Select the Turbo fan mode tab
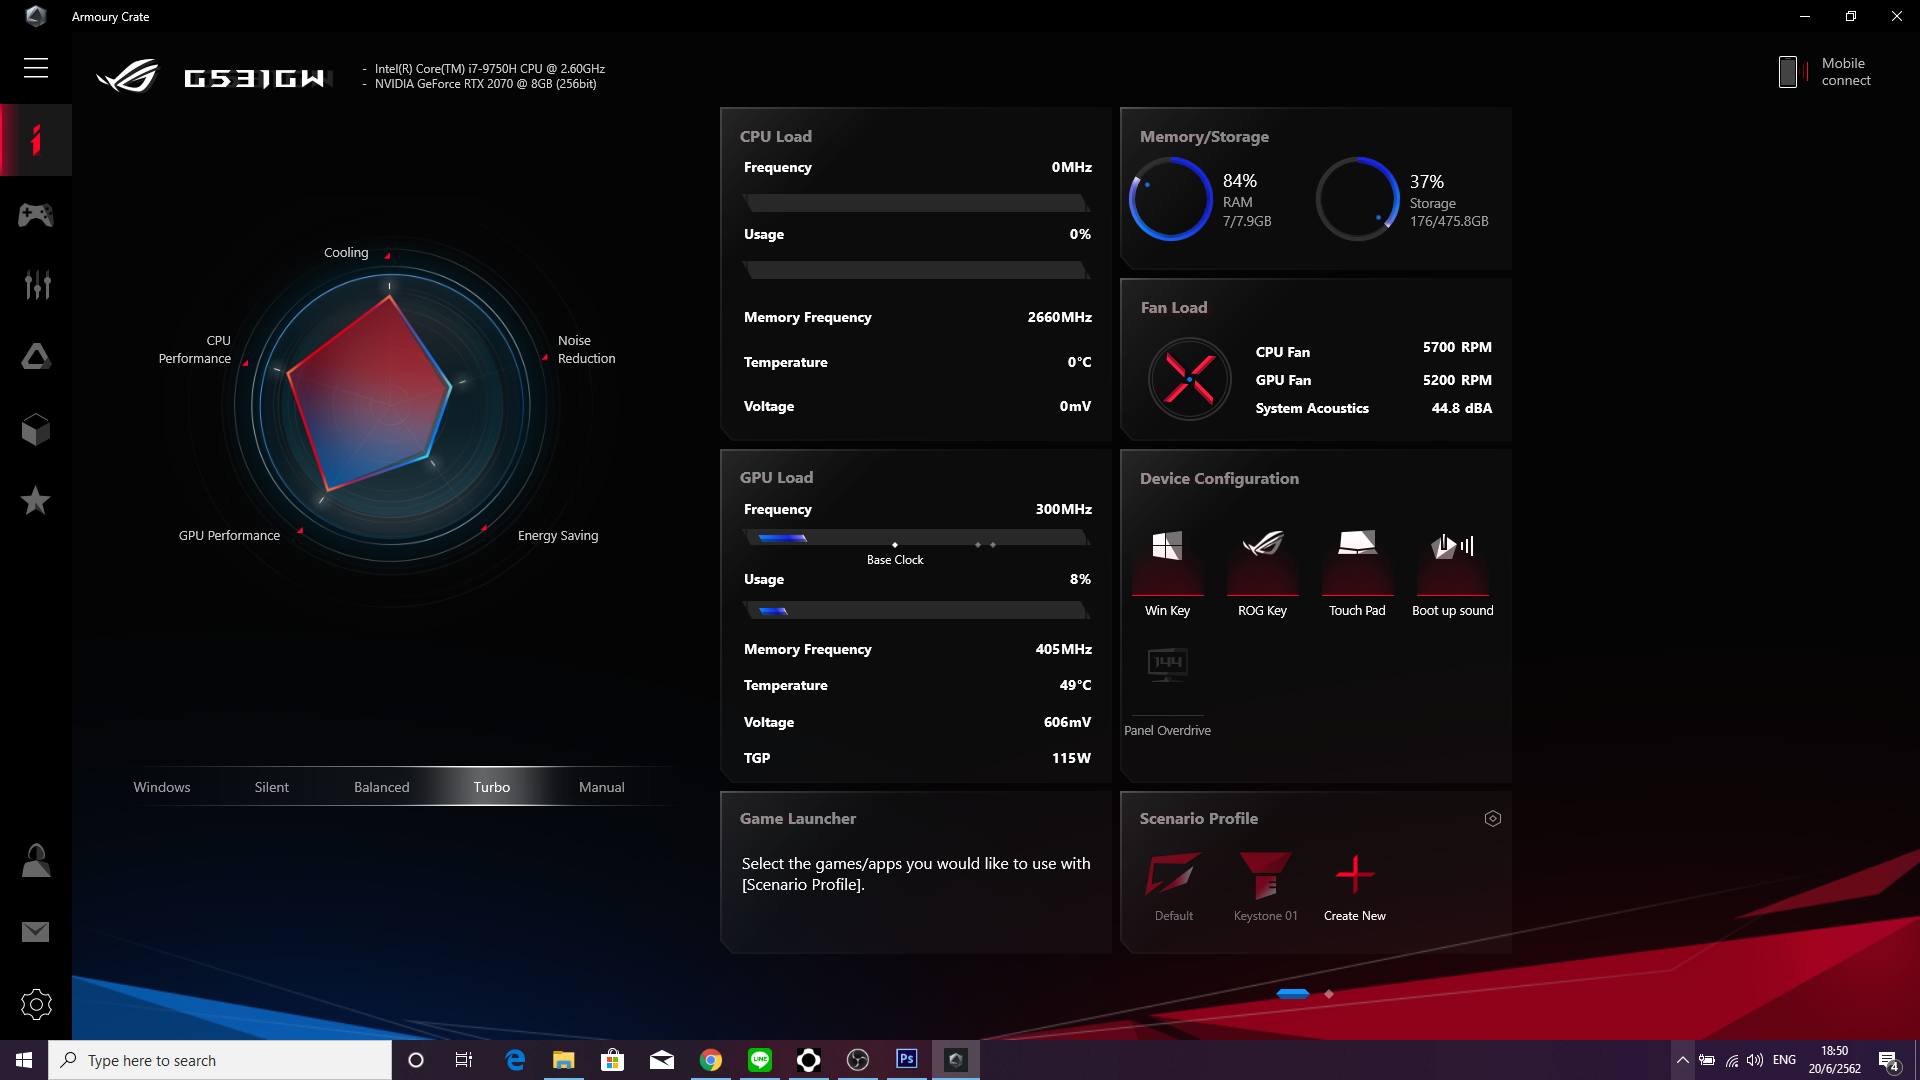 click(x=492, y=787)
